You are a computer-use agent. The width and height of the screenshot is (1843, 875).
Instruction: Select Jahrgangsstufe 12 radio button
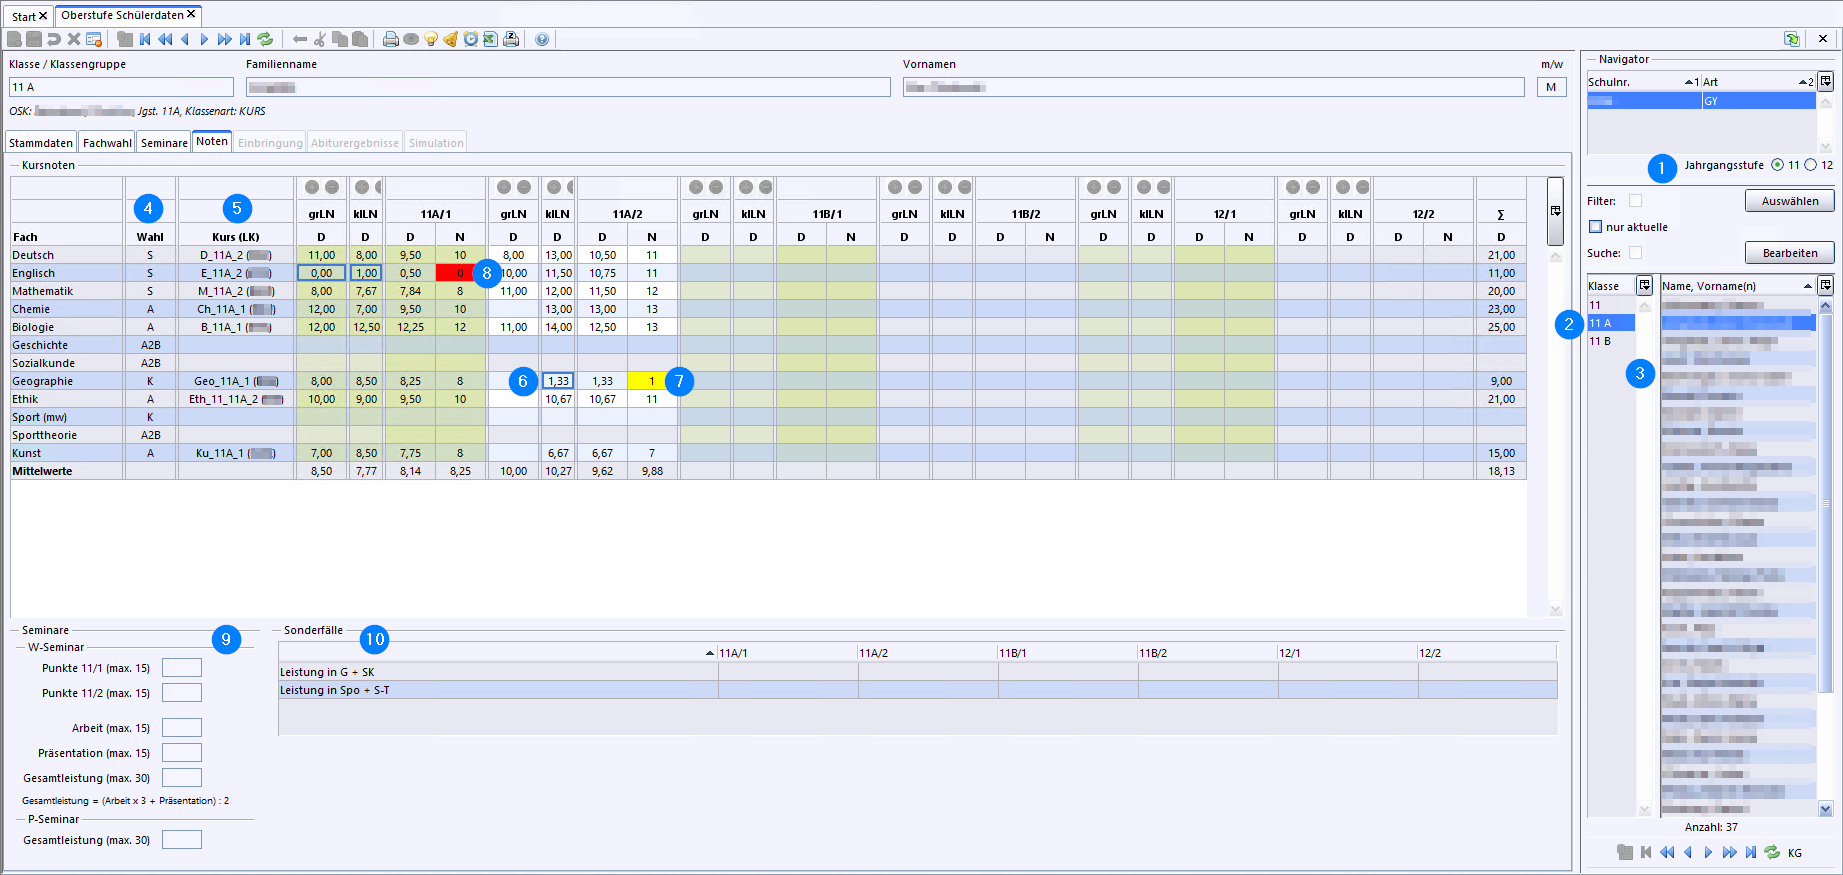click(x=1810, y=165)
